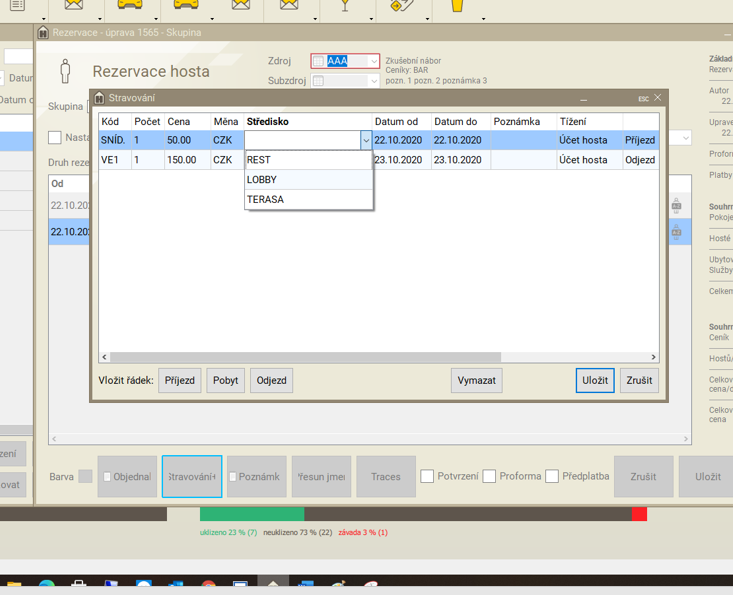Screen dimensions: 733x595
Task: Click the house icon in Stravování title bar
Action: click(x=100, y=98)
